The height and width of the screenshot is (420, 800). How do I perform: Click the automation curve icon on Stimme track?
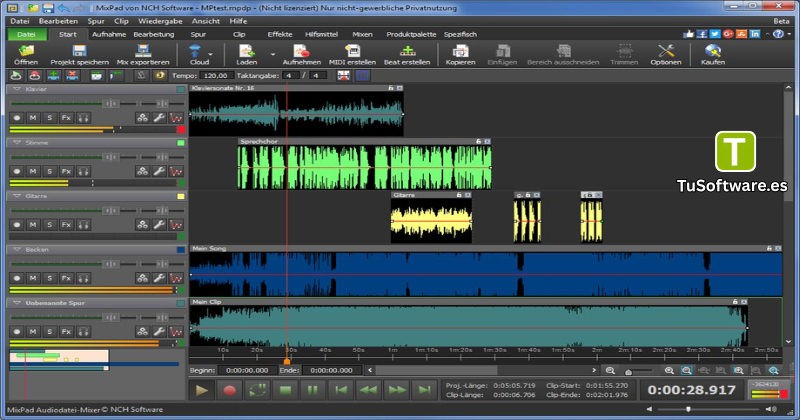click(176, 171)
